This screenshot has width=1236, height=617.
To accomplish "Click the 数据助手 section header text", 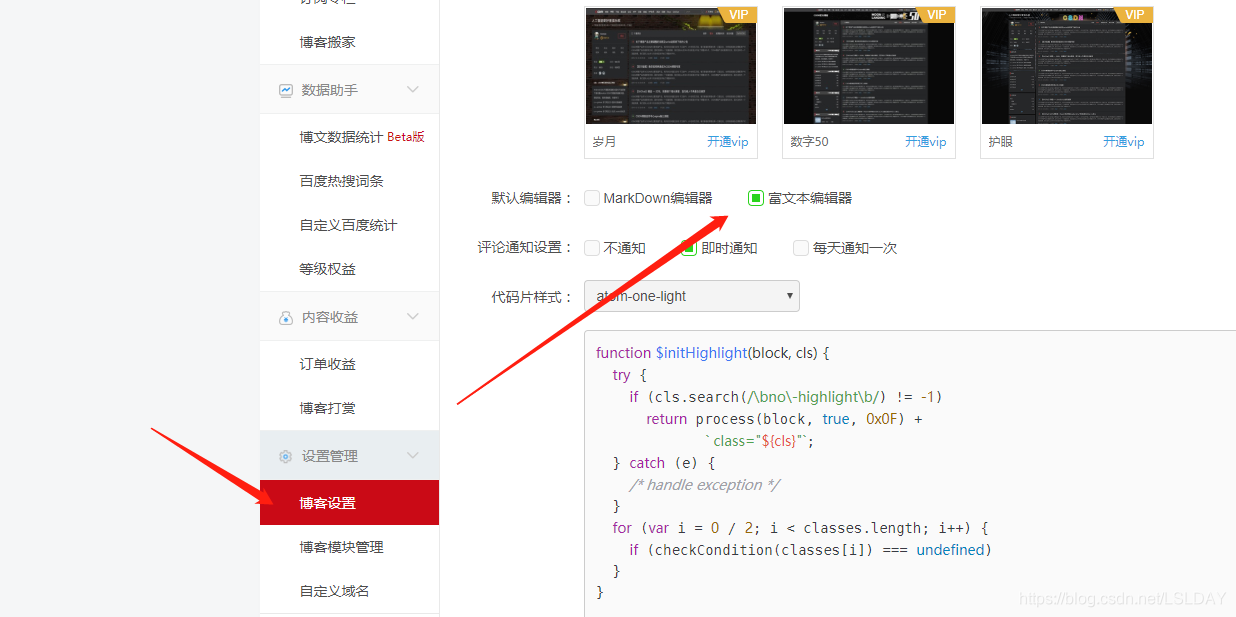I will click(x=330, y=90).
